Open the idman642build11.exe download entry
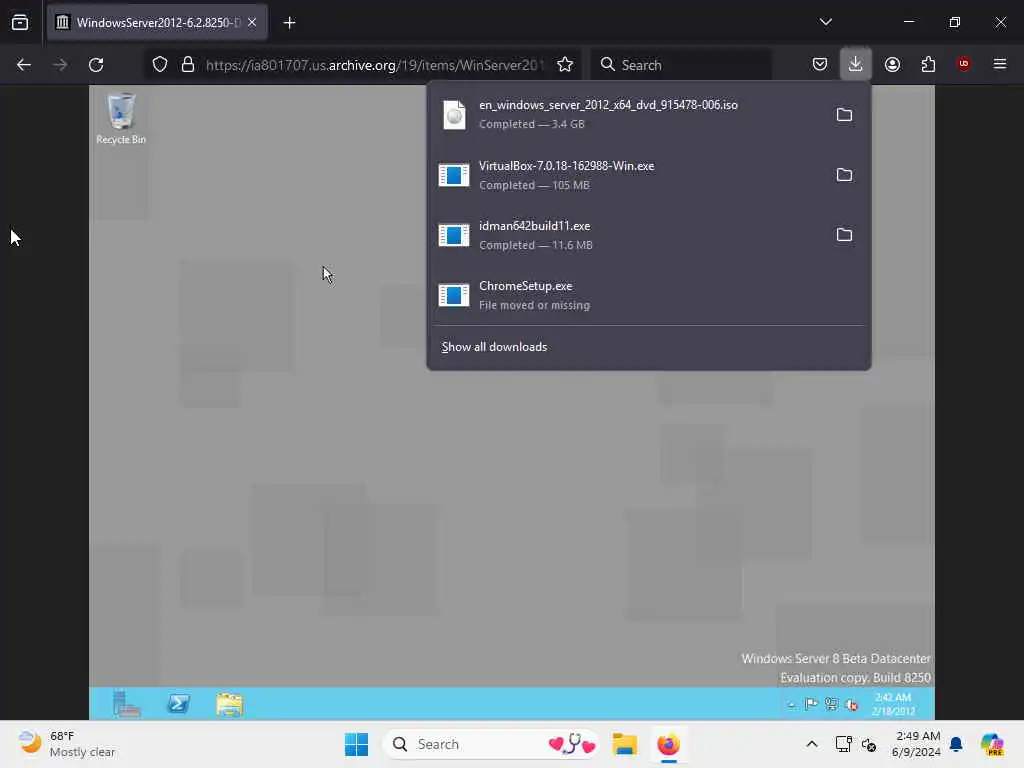Image resolution: width=1024 pixels, height=768 pixels. pos(627,235)
